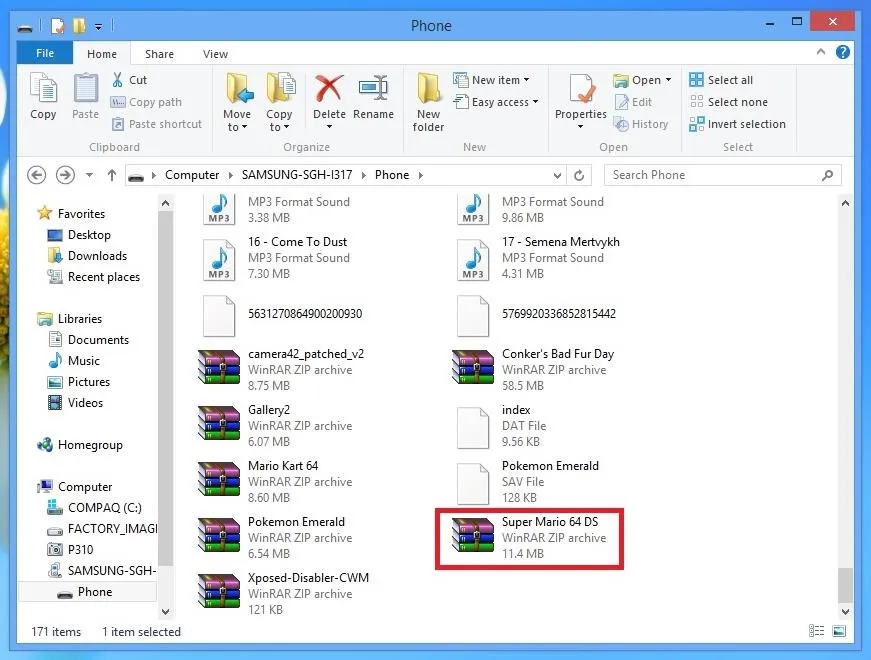The image size is (871, 660).
Task: Click Paste shortcut in the ribbon
Action: [x=157, y=124]
